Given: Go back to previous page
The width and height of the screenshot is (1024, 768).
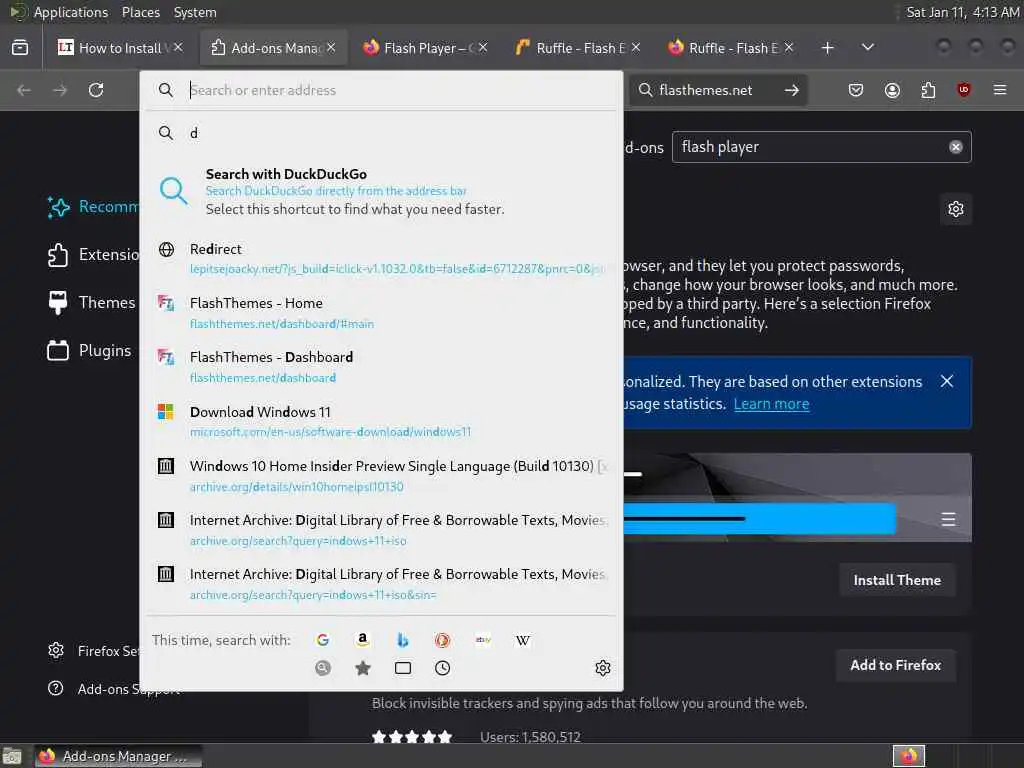Looking at the screenshot, I should 24,89.
